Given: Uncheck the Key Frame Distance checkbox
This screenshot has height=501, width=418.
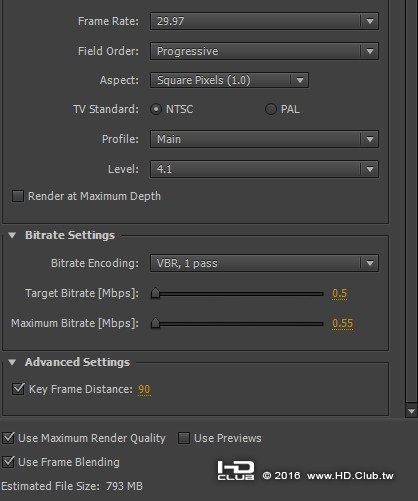Looking at the screenshot, I should tap(18, 389).
